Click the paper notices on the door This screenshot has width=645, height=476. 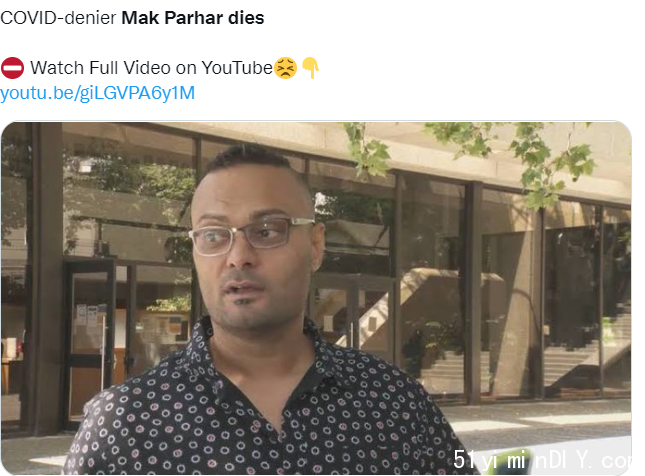[x=87, y=316]
